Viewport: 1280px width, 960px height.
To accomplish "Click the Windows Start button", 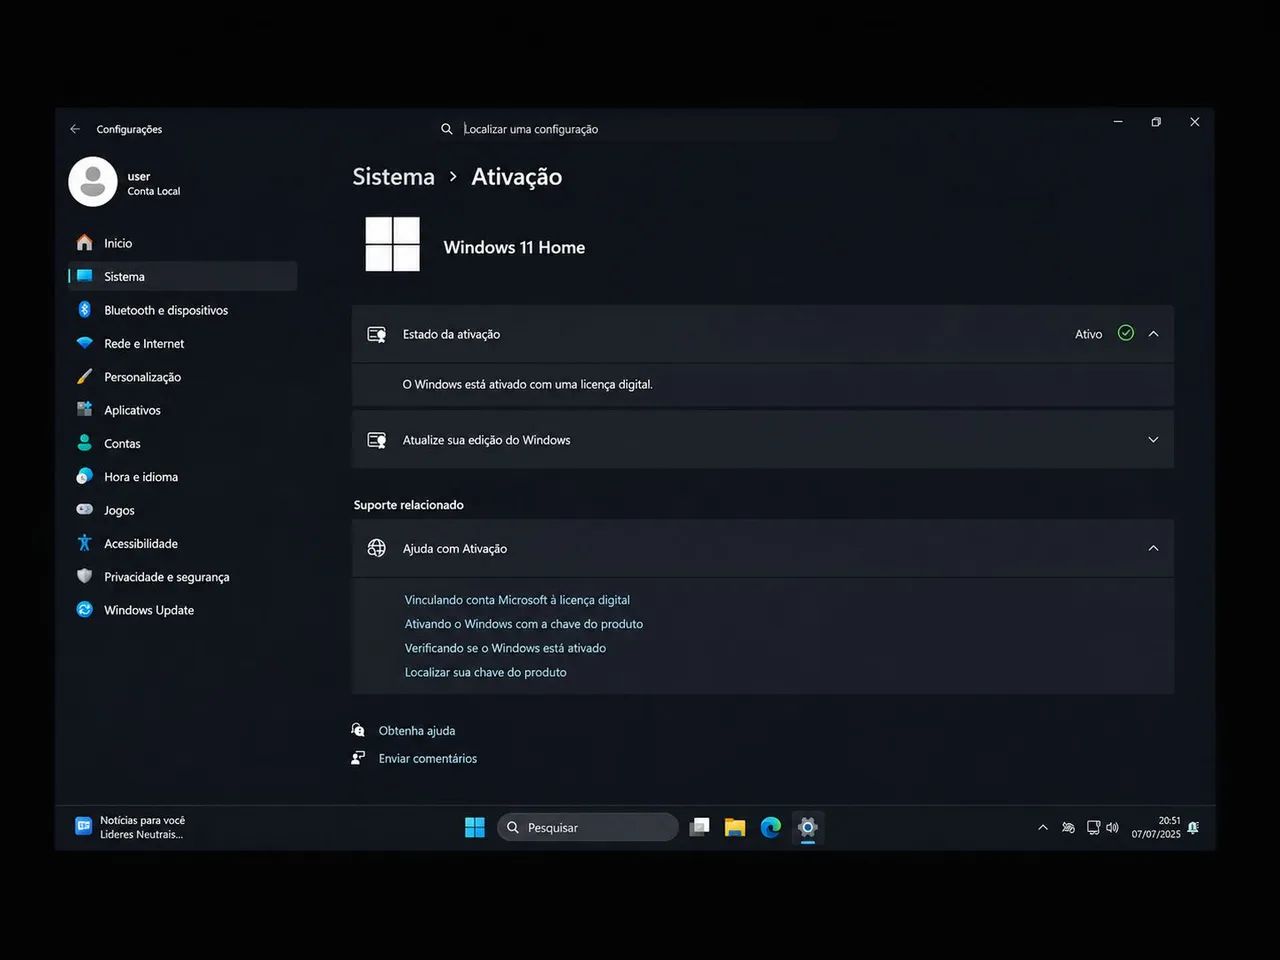I will click(475, 827).
